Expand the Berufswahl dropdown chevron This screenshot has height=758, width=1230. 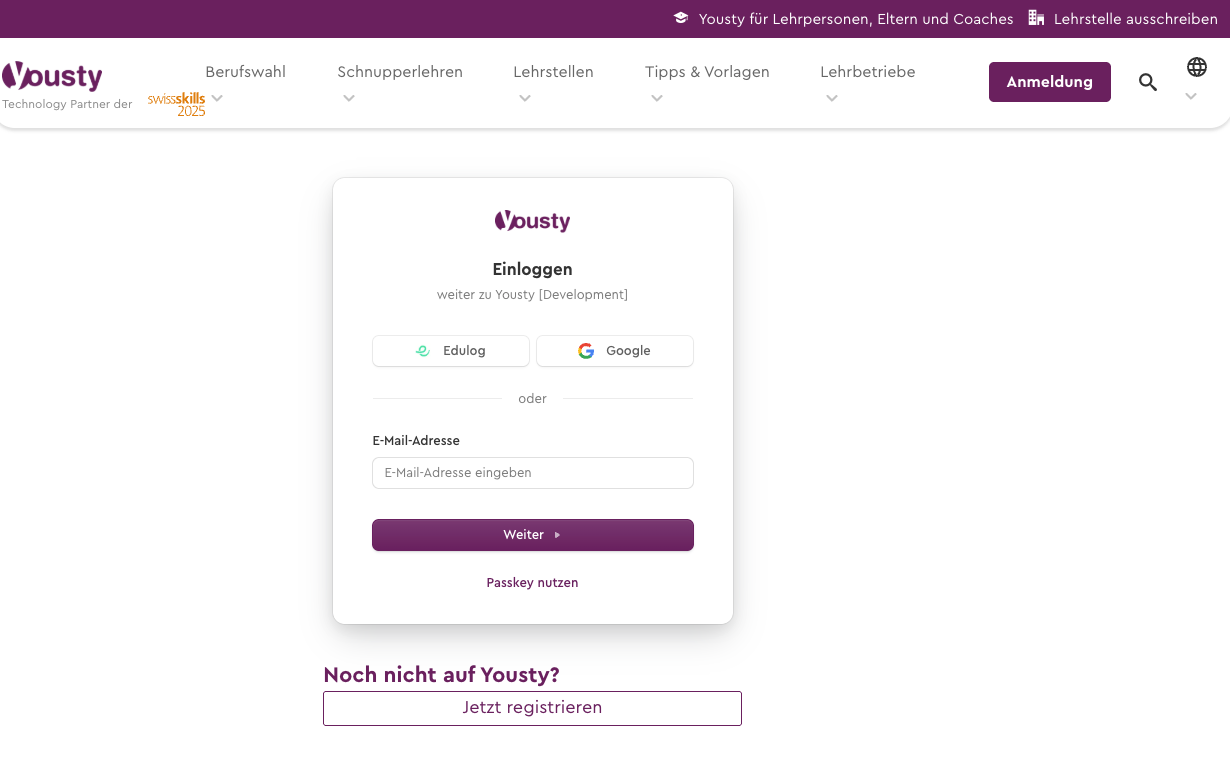(x=217, y=98)
